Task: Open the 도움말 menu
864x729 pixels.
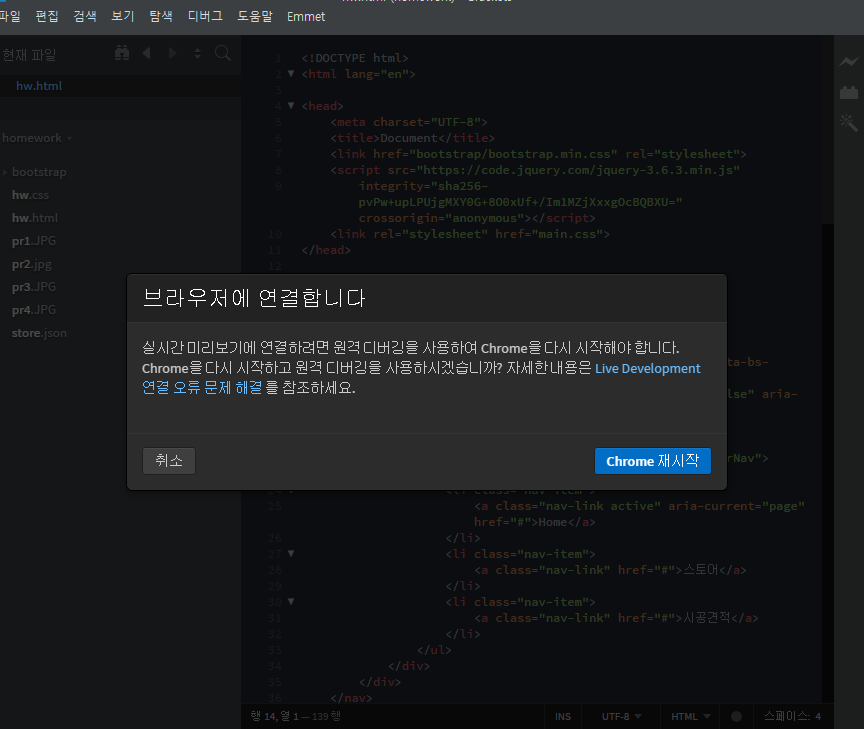Action: (x=255, y=17)
